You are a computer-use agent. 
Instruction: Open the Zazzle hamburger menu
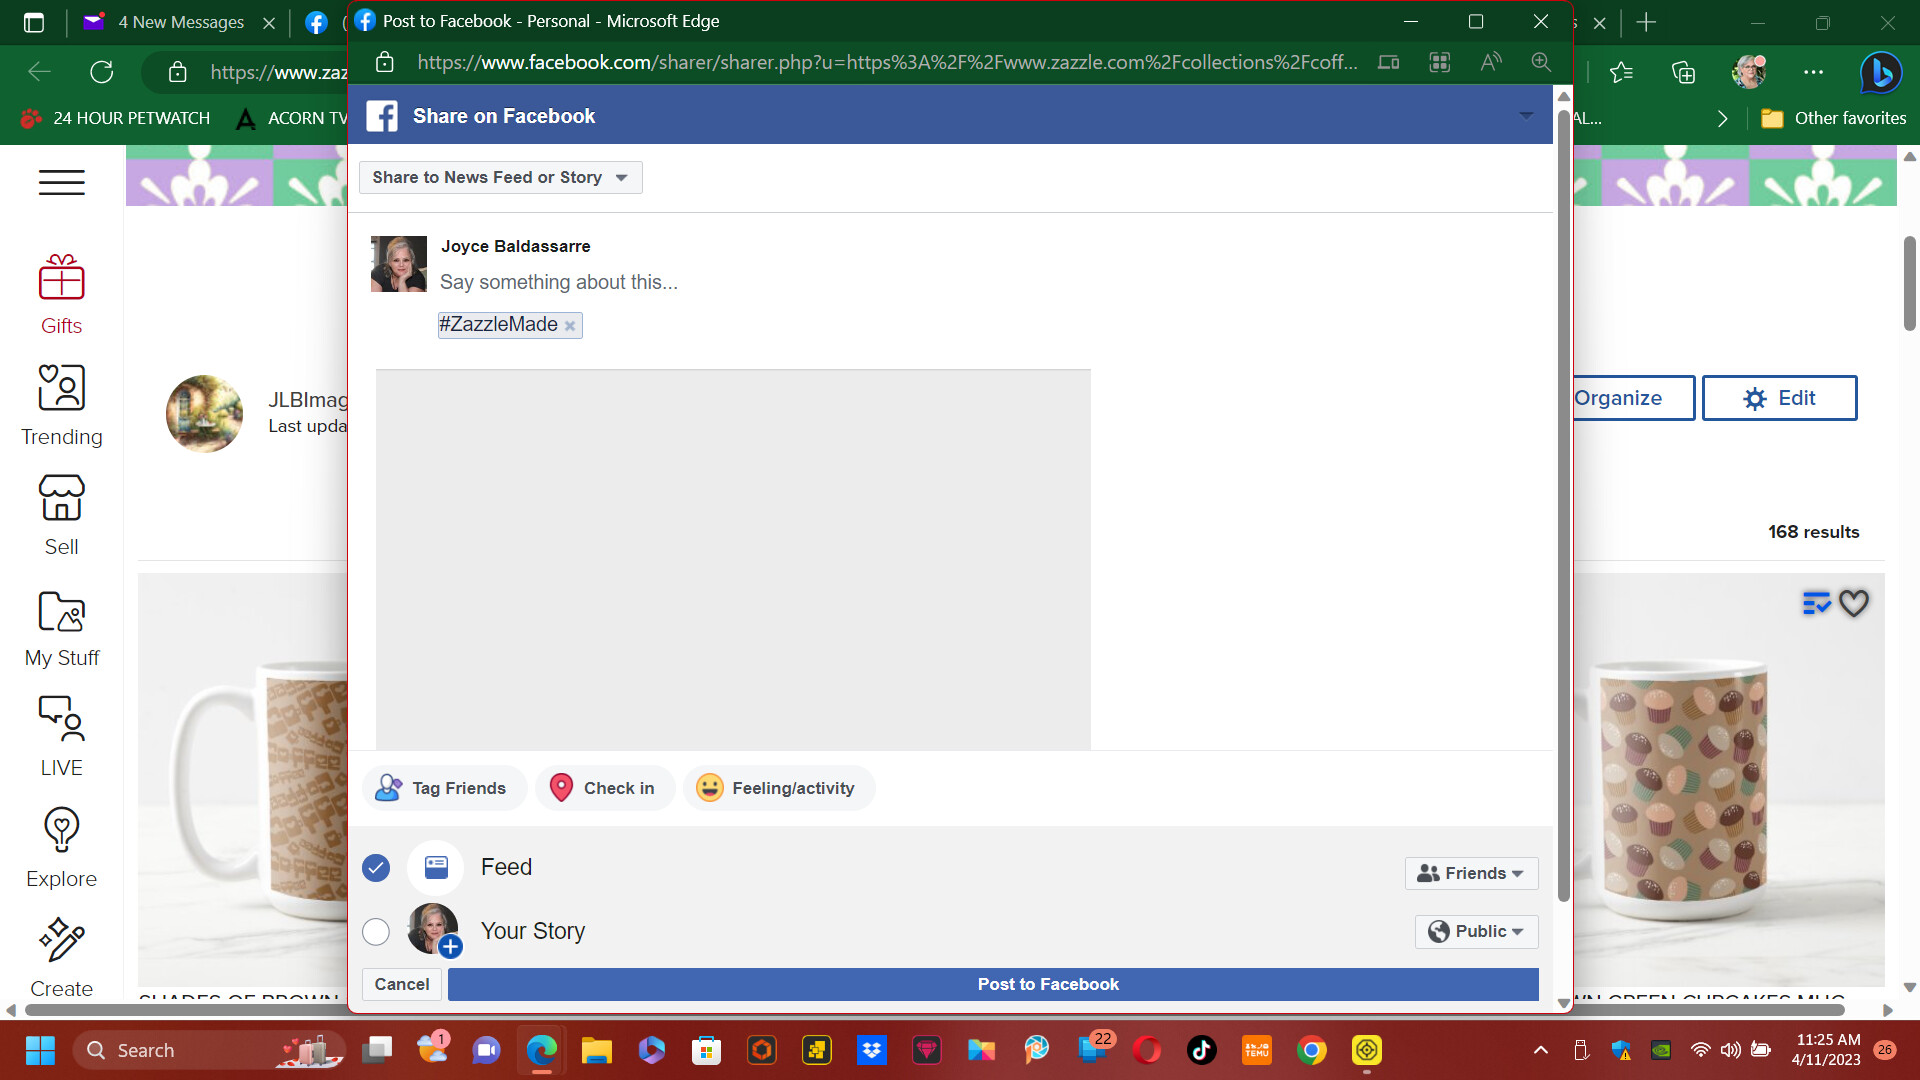pos(61,182)
